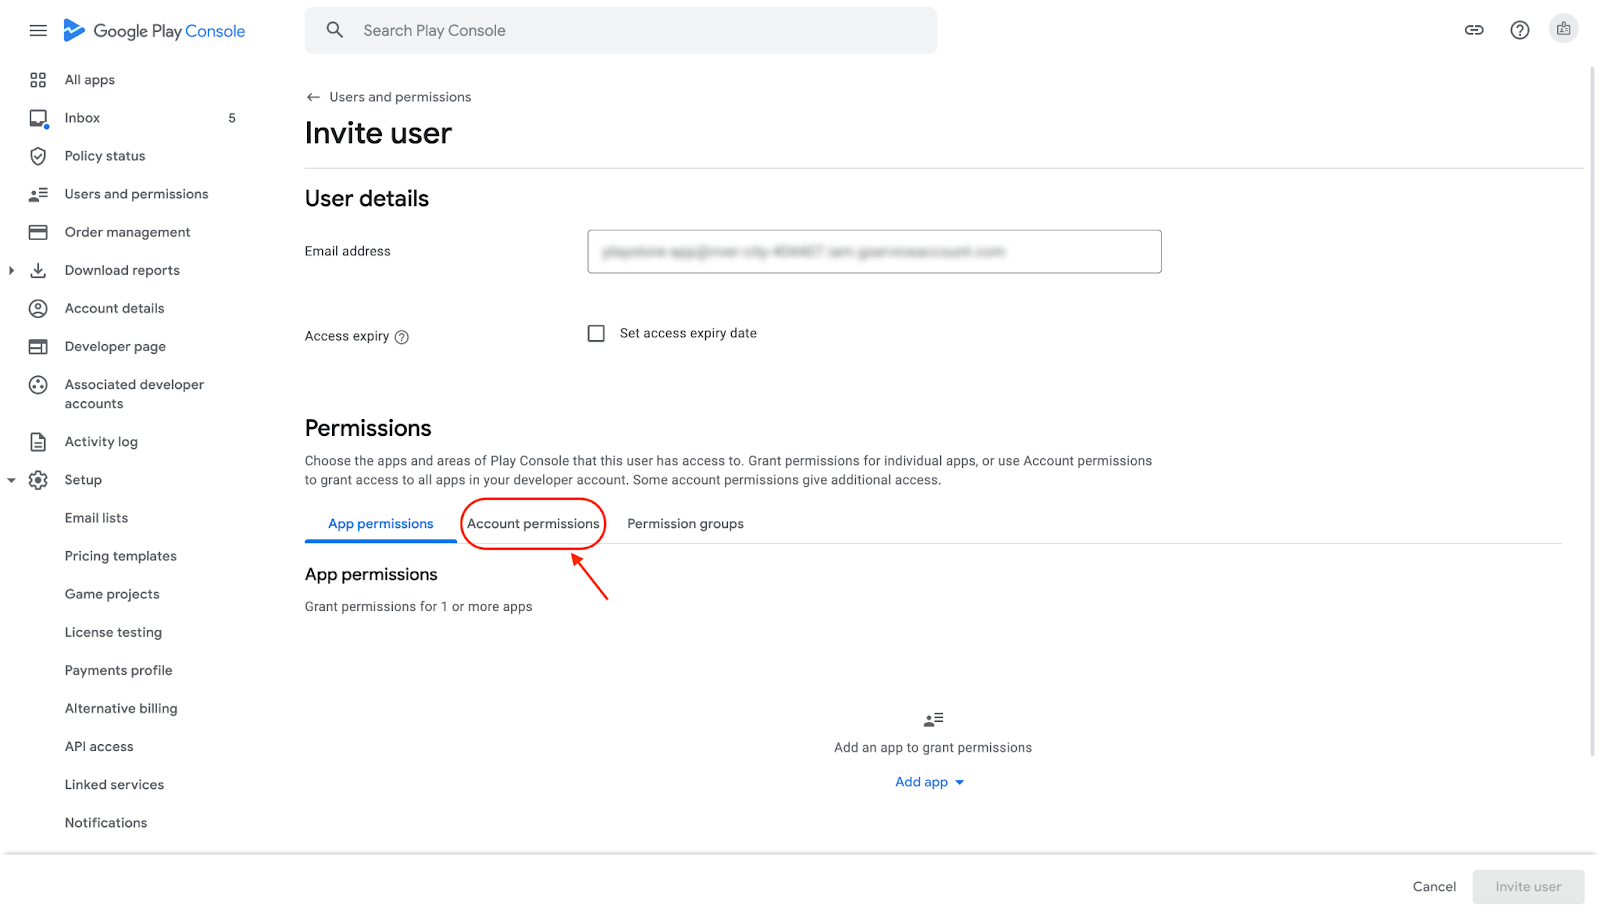Click the Invite user button

(1528, 887)
